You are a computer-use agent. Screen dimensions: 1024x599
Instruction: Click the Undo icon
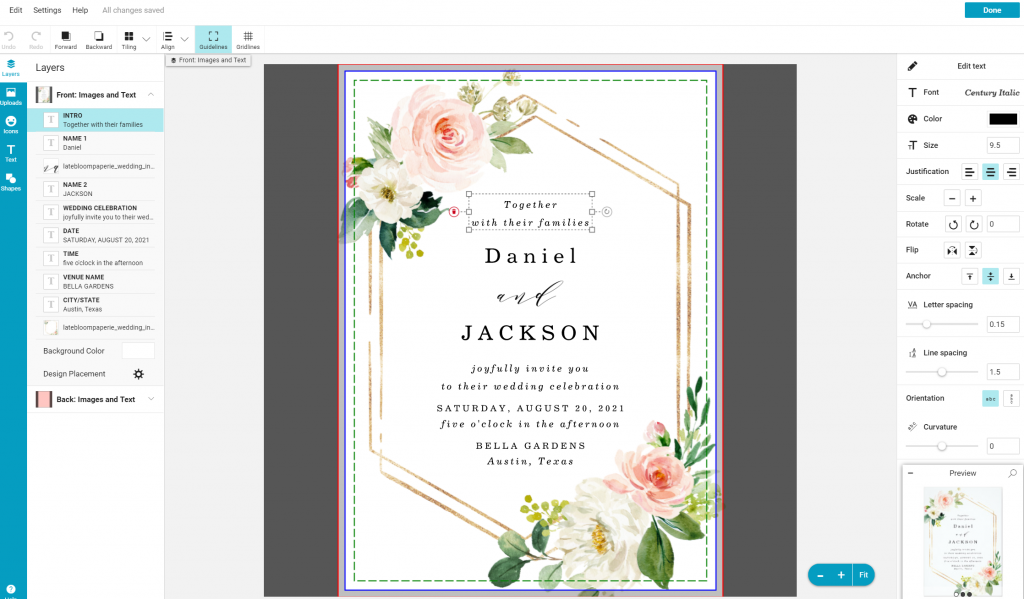click(8, 37)
